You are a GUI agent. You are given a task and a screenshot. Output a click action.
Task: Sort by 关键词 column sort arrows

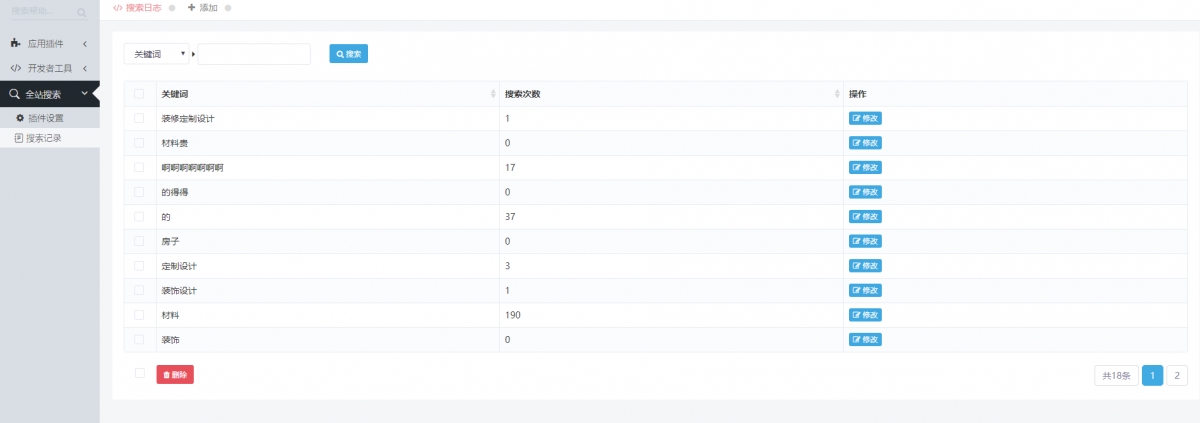click(493, 94)
